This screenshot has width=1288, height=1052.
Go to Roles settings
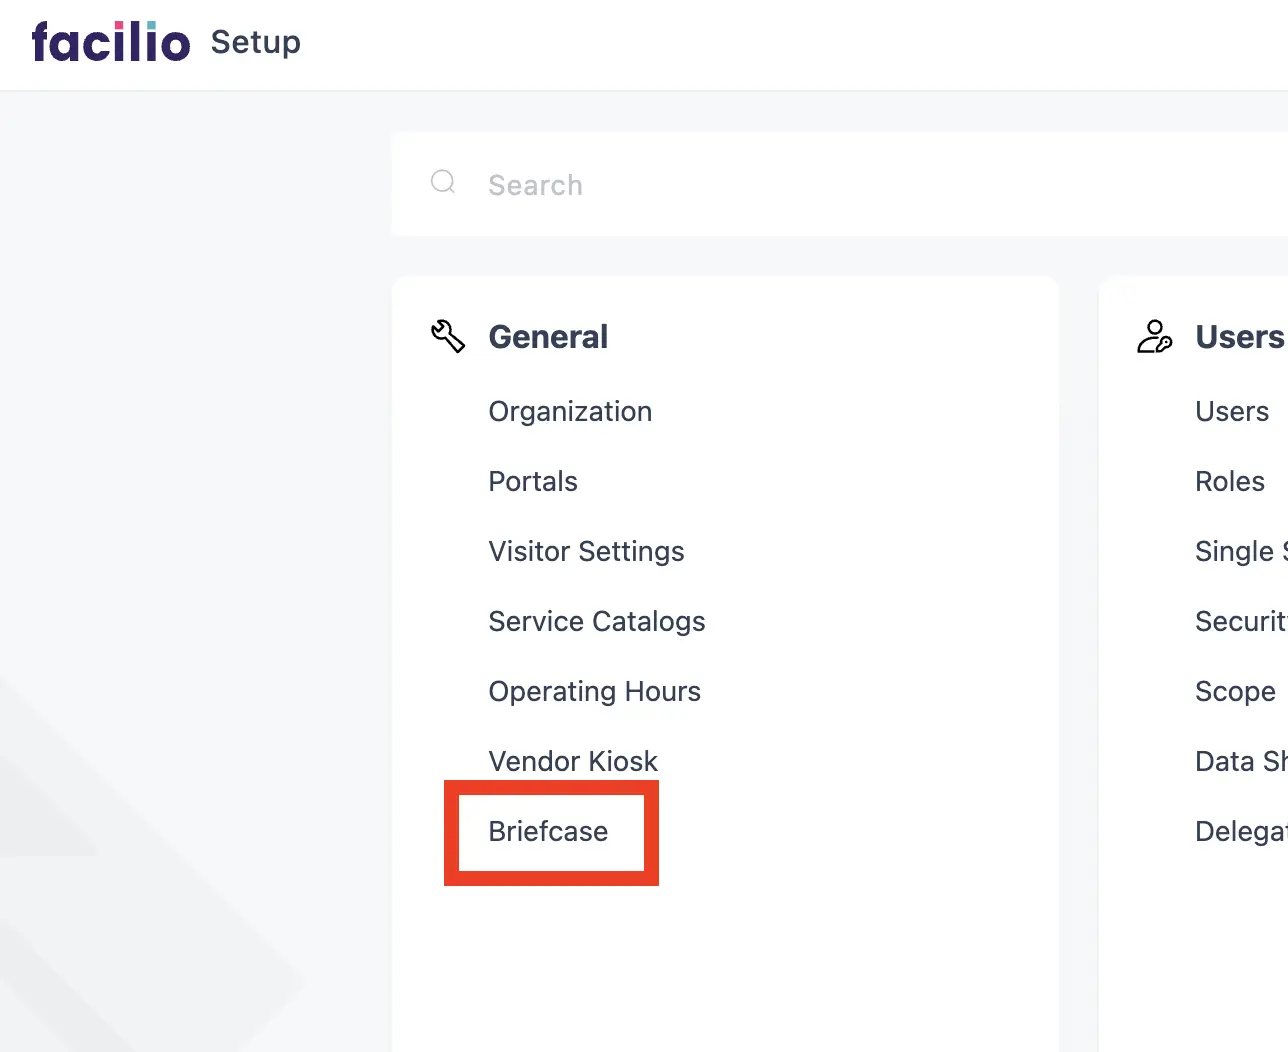[1230, 482]
